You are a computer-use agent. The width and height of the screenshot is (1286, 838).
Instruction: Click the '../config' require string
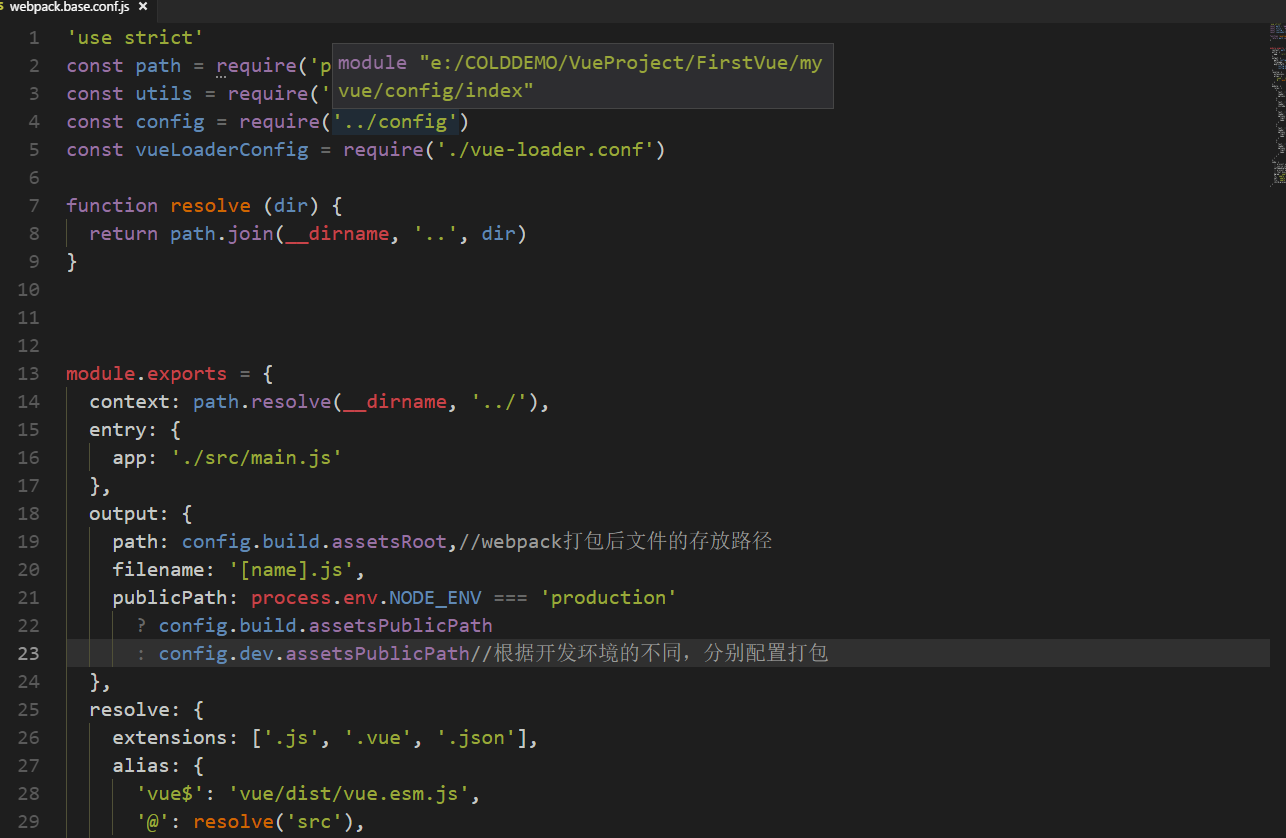click(x=396, y=121)
